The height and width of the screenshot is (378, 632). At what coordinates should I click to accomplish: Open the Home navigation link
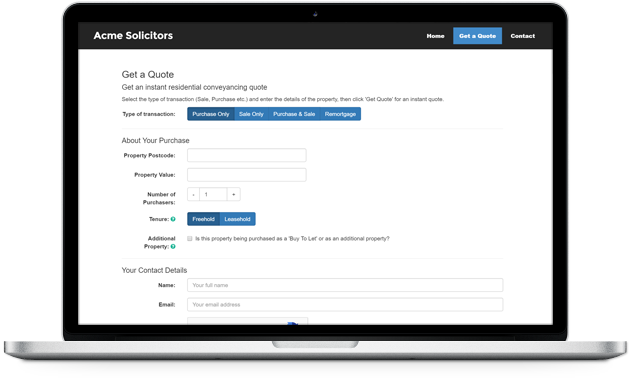click(x=435, y=36)
